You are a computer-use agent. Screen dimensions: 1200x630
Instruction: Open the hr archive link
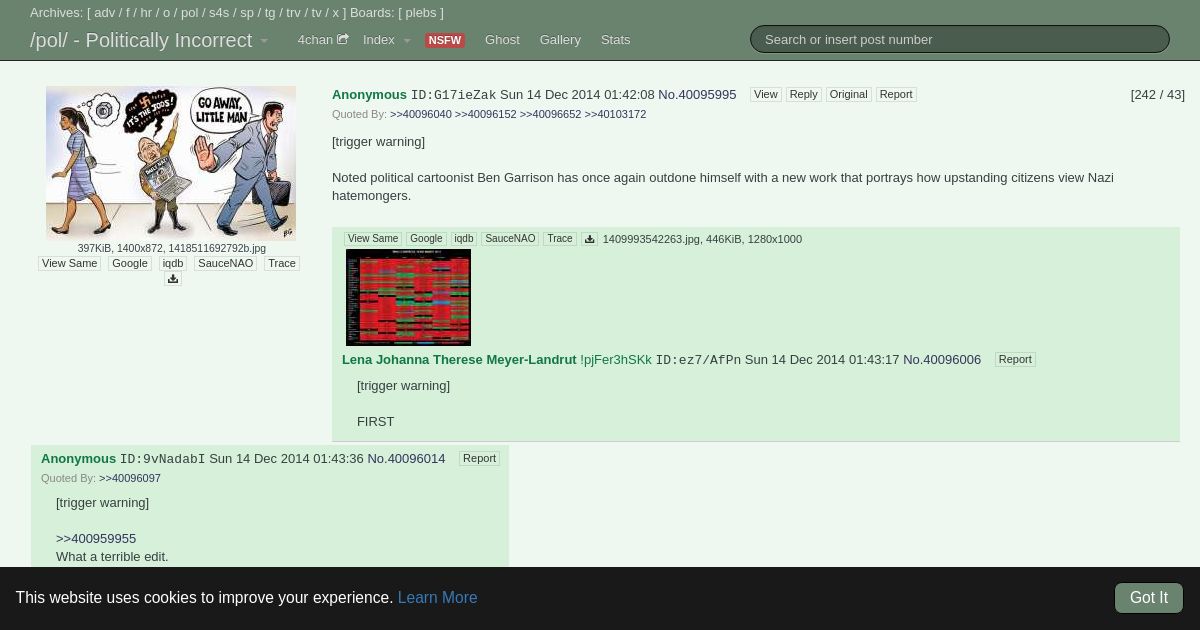[146, 13]
